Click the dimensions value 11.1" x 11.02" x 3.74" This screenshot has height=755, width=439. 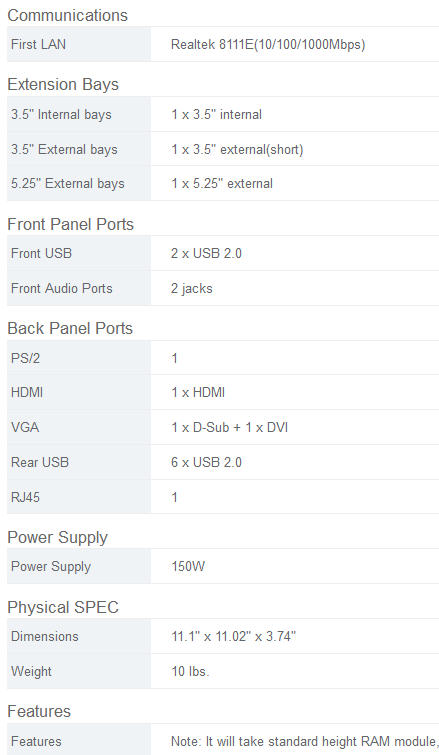[233, 637]
